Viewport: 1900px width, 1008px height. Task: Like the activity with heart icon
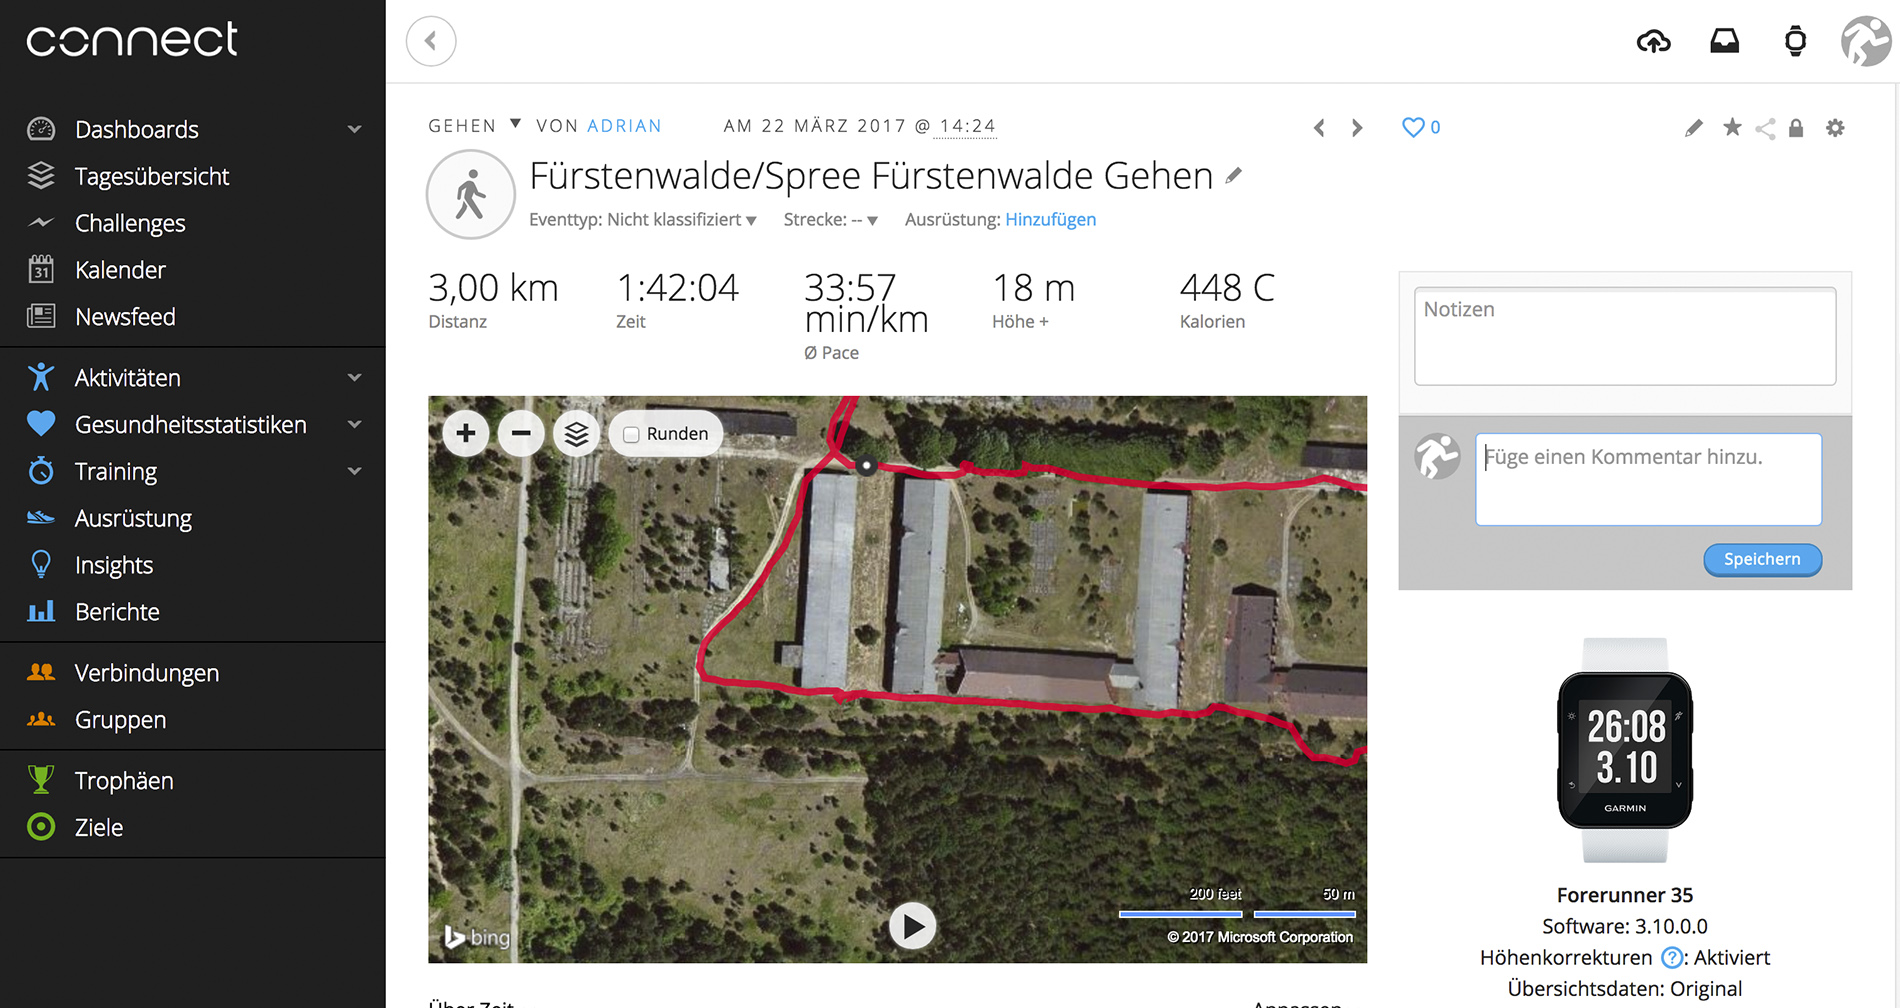[1412, 127]
